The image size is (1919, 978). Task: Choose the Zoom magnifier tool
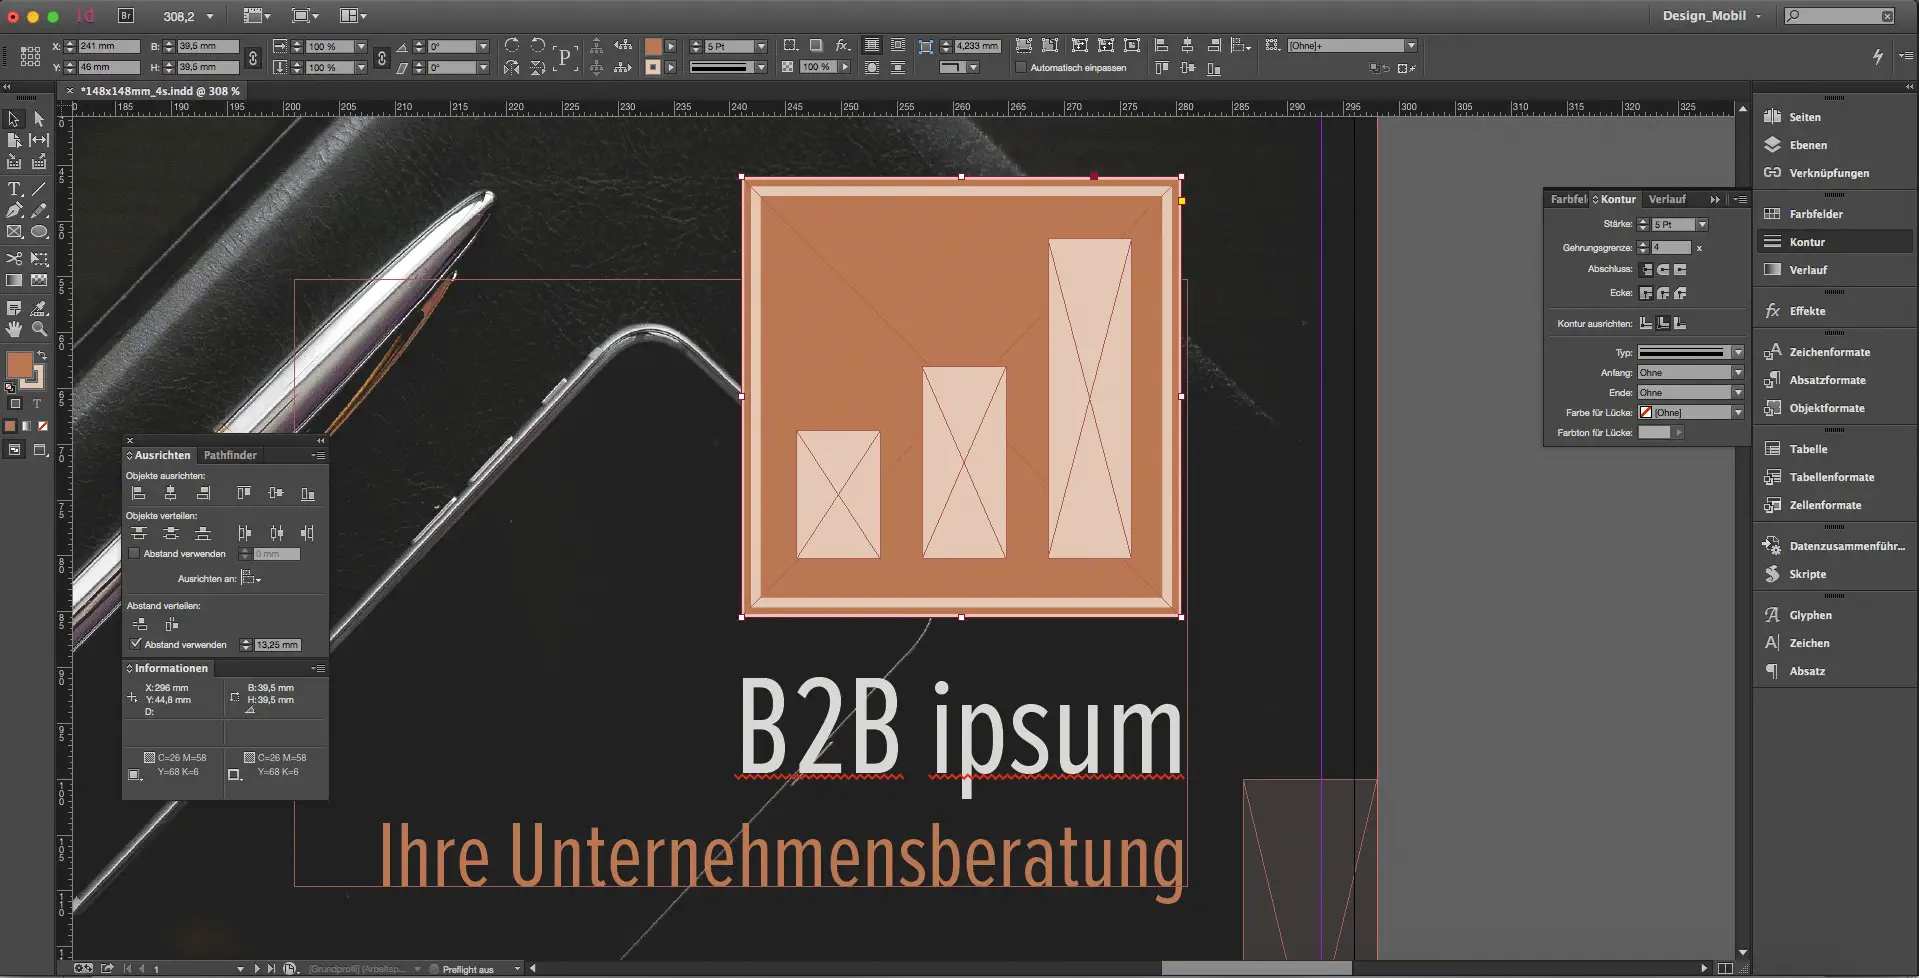(39, 329)
